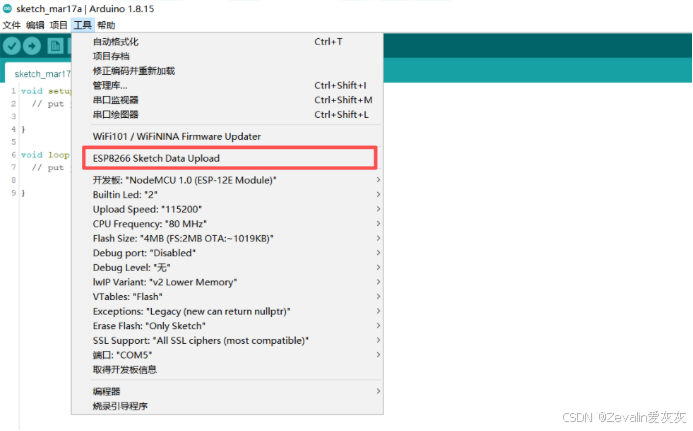The image size is (693, 431).
Task: Expand the Flash Size 4MB submenu
Action: coord(227,238)
